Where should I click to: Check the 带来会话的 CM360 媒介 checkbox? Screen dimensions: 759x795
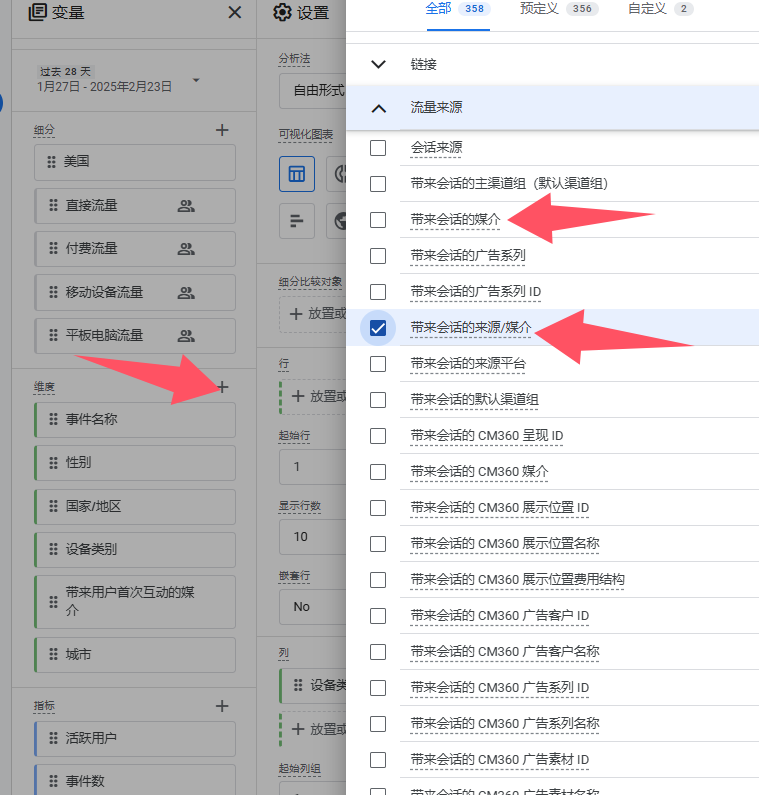click(378, 472)
